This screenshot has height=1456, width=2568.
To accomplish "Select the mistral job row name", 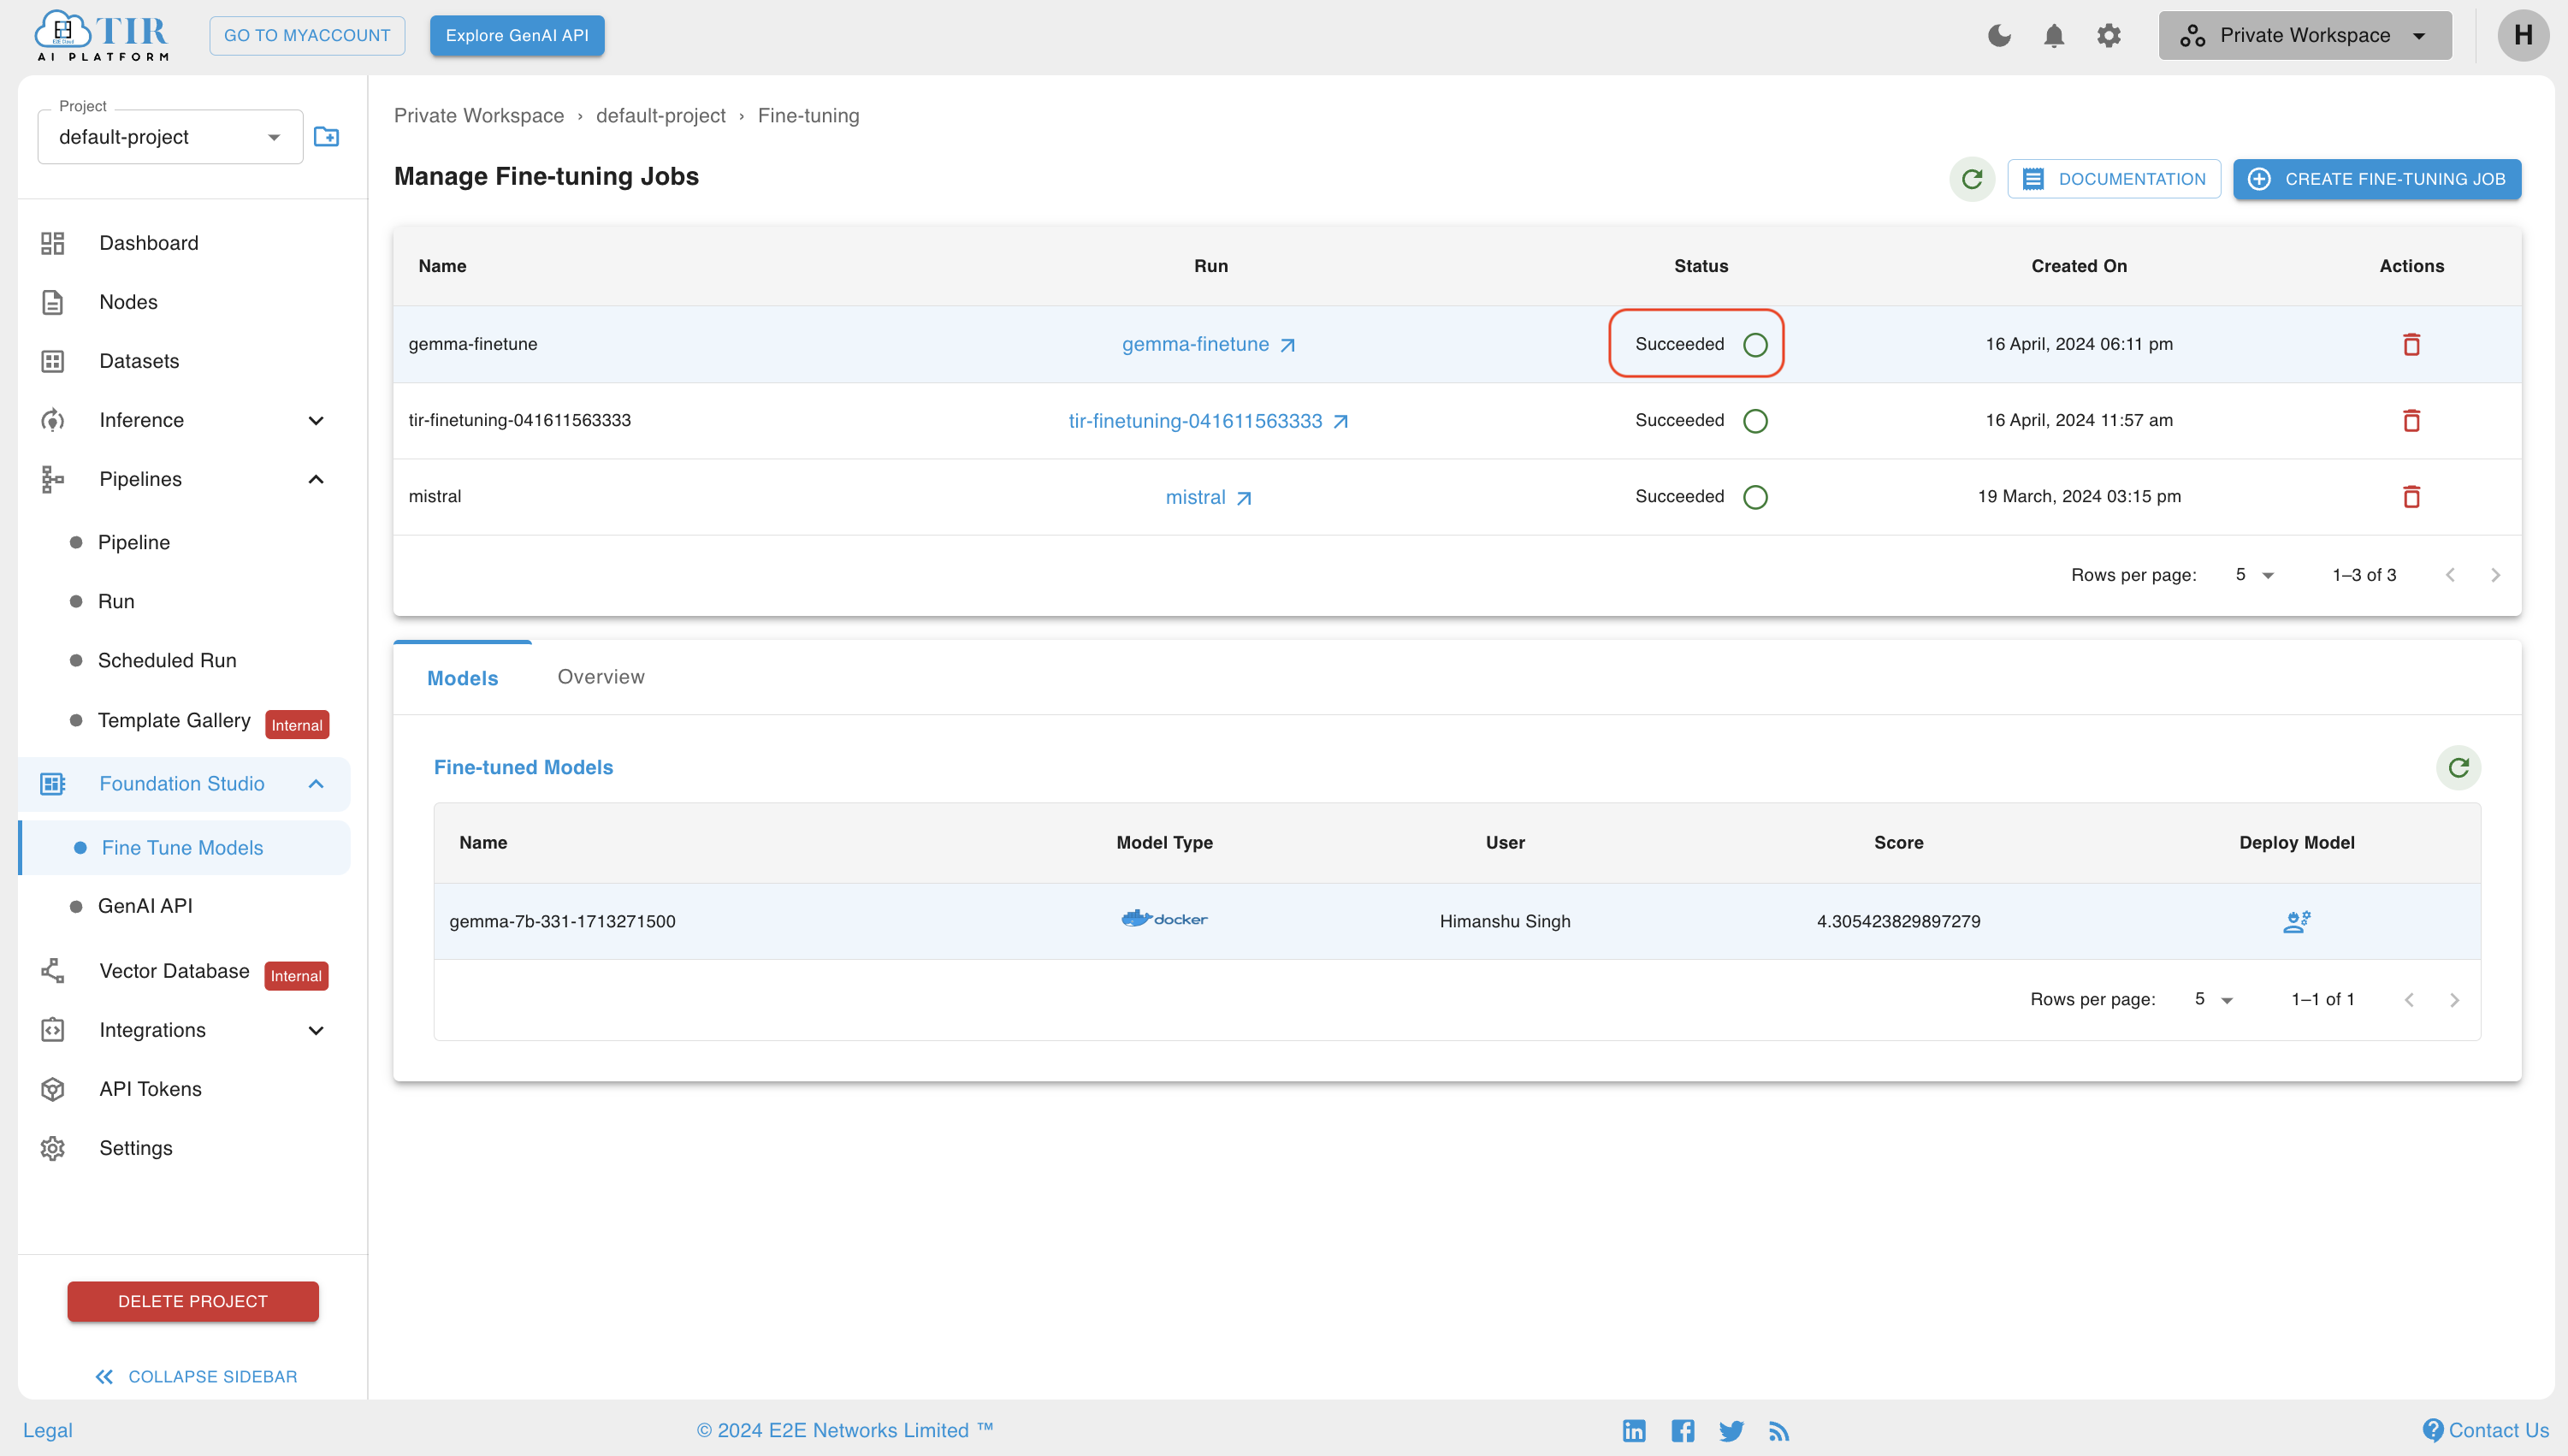I will (435, 496).
